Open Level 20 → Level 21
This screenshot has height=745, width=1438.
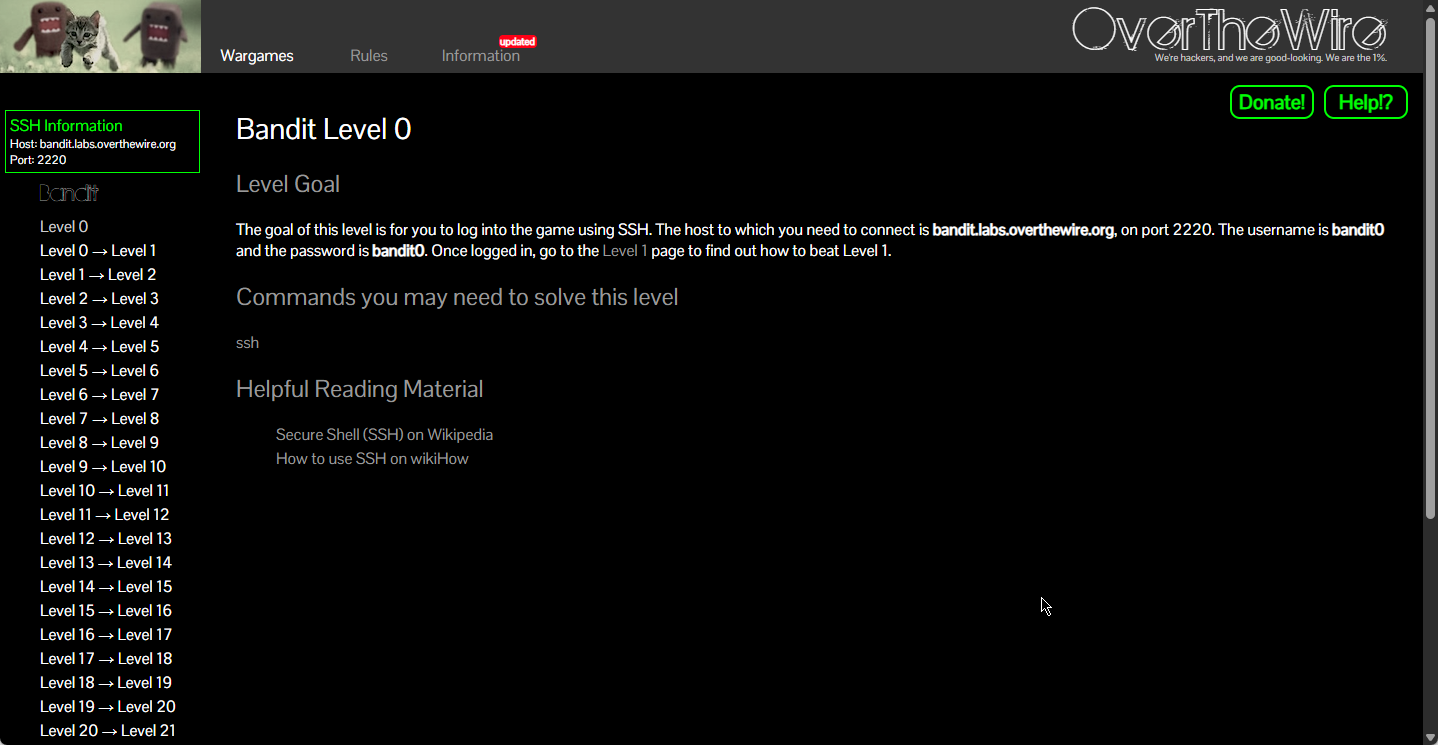[108, 731]
